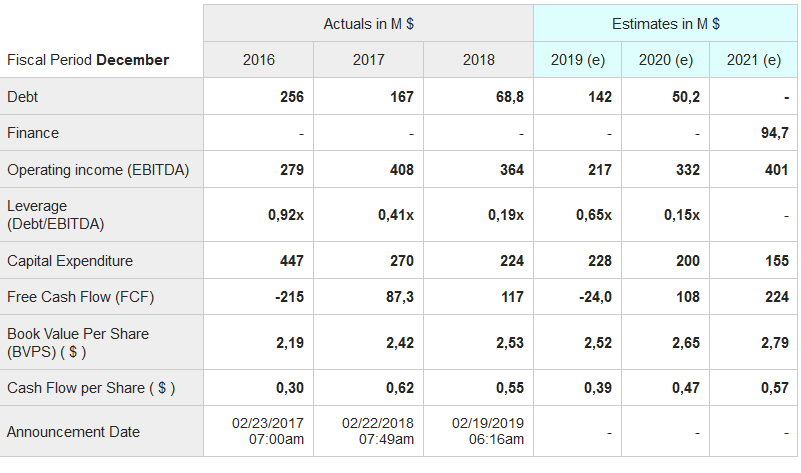Select the Cash Flow per Share label

(x=91, y=388)
